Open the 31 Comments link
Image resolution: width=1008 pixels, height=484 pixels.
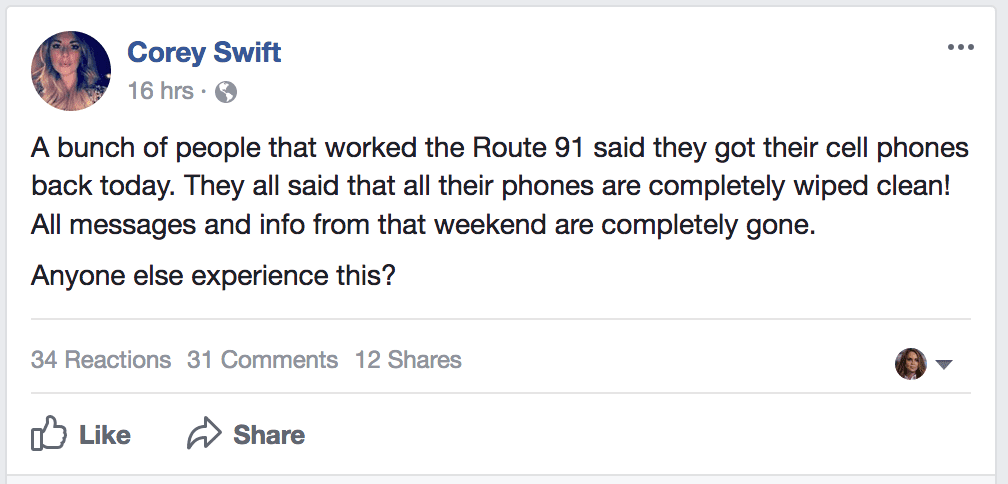262,360
